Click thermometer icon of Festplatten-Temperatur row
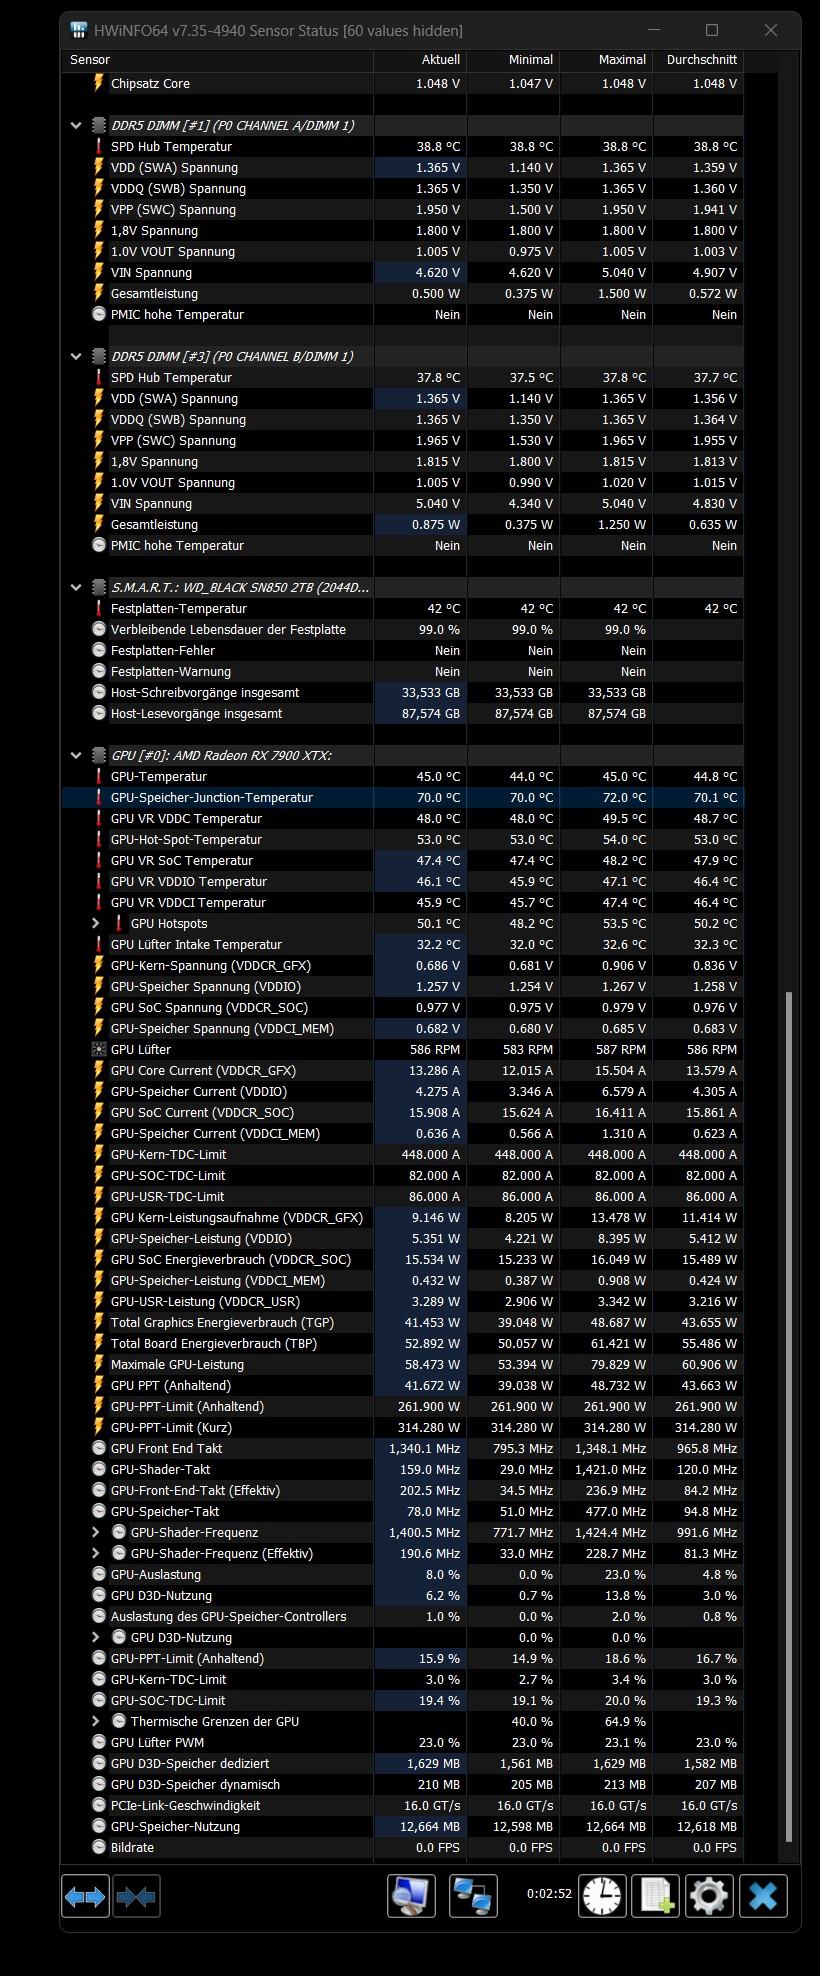The width and height of the screenshot is (820, 1976). pyautogui.click(x=99, y=609)
